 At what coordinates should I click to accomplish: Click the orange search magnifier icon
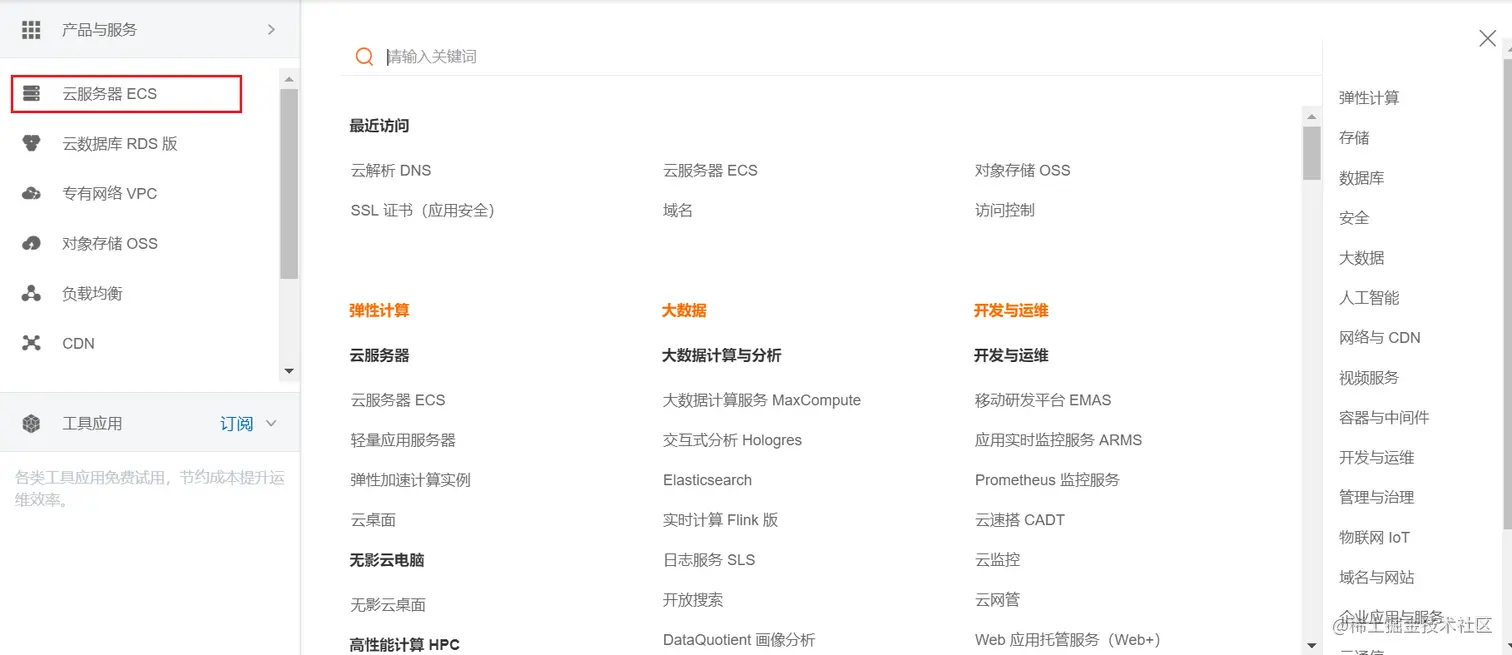tap(365, 57)
